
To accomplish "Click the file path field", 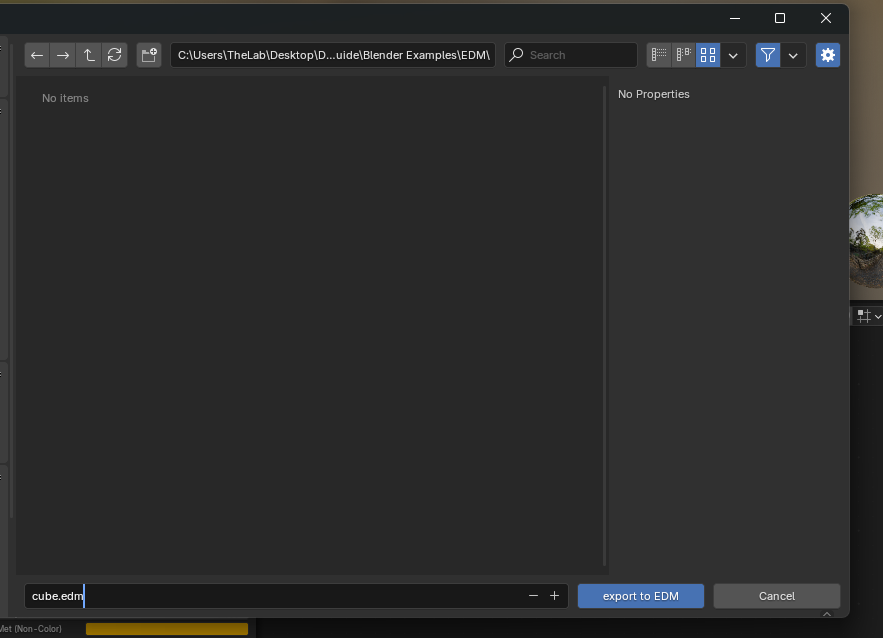I will (x=333, y=55).
